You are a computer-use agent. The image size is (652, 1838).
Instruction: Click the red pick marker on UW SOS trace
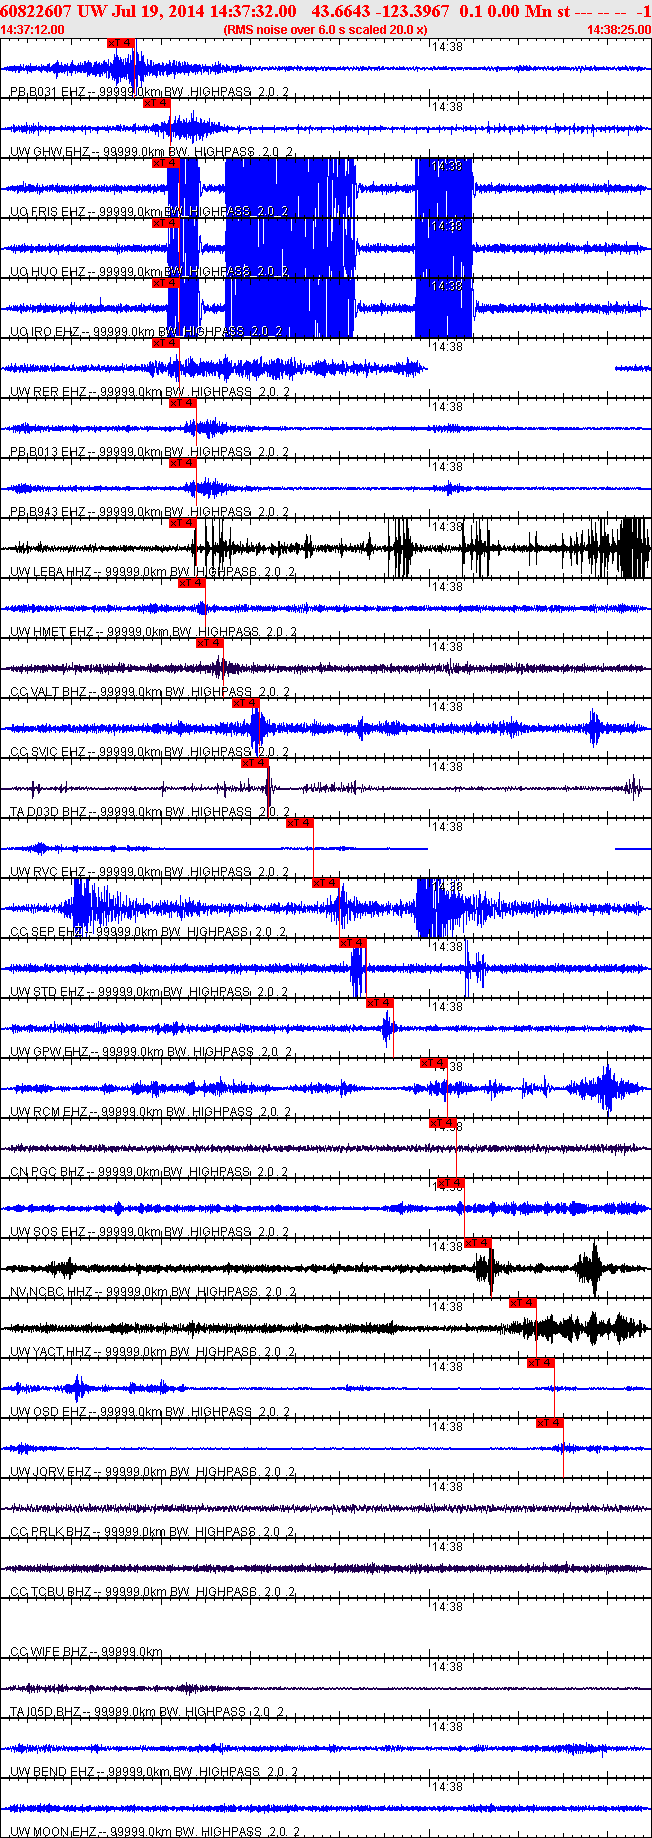tap(452, 1183)
